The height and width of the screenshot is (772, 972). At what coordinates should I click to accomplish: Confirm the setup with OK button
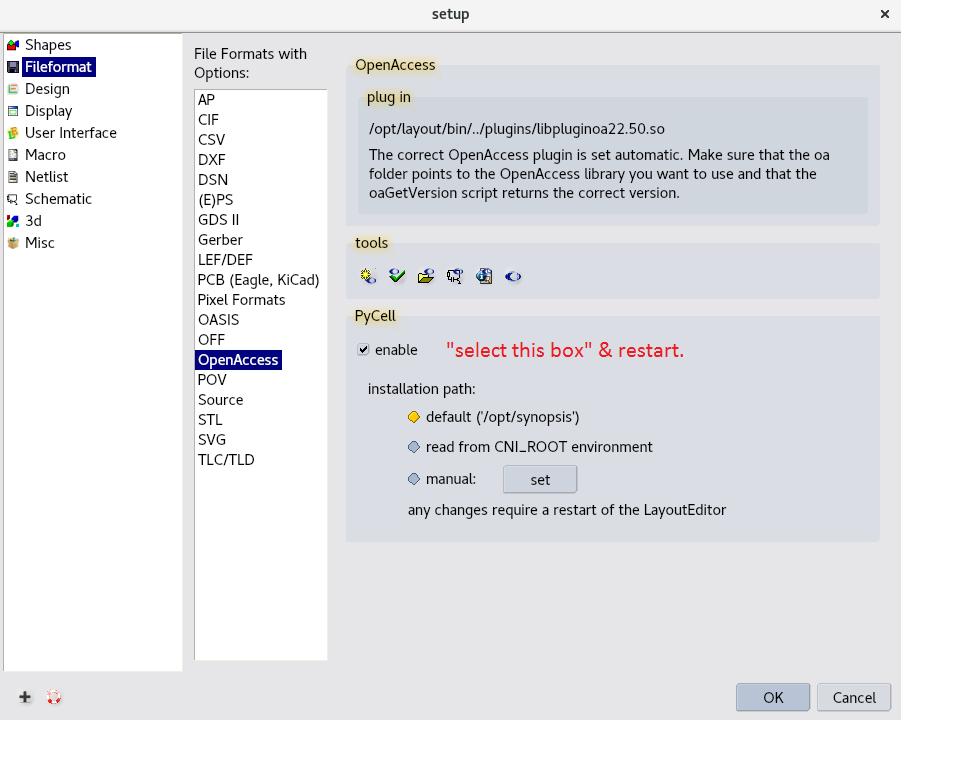point(773,698)
